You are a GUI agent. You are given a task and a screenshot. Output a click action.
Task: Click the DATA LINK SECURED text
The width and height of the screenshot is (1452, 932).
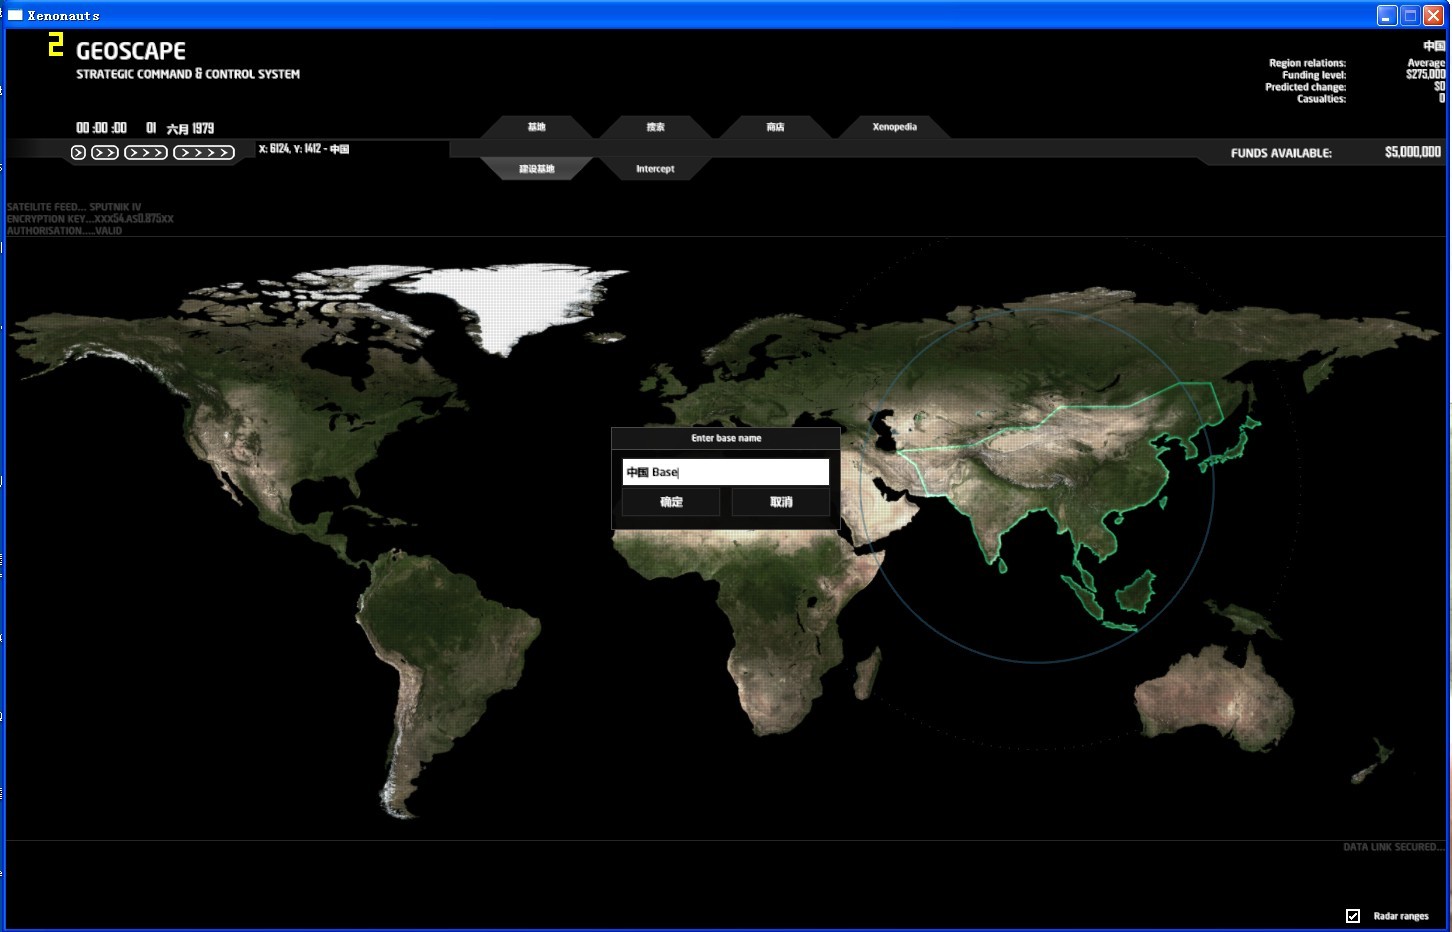point(1393,847)
